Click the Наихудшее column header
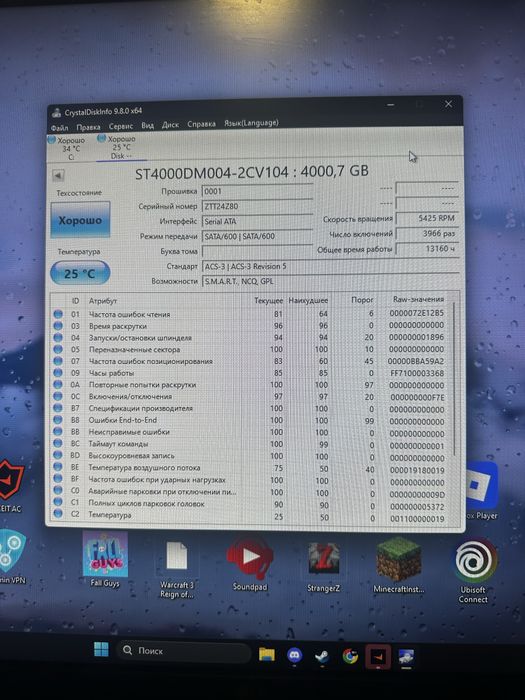The width and height of the screenshot is (525, 700). (x=308, y=300)
